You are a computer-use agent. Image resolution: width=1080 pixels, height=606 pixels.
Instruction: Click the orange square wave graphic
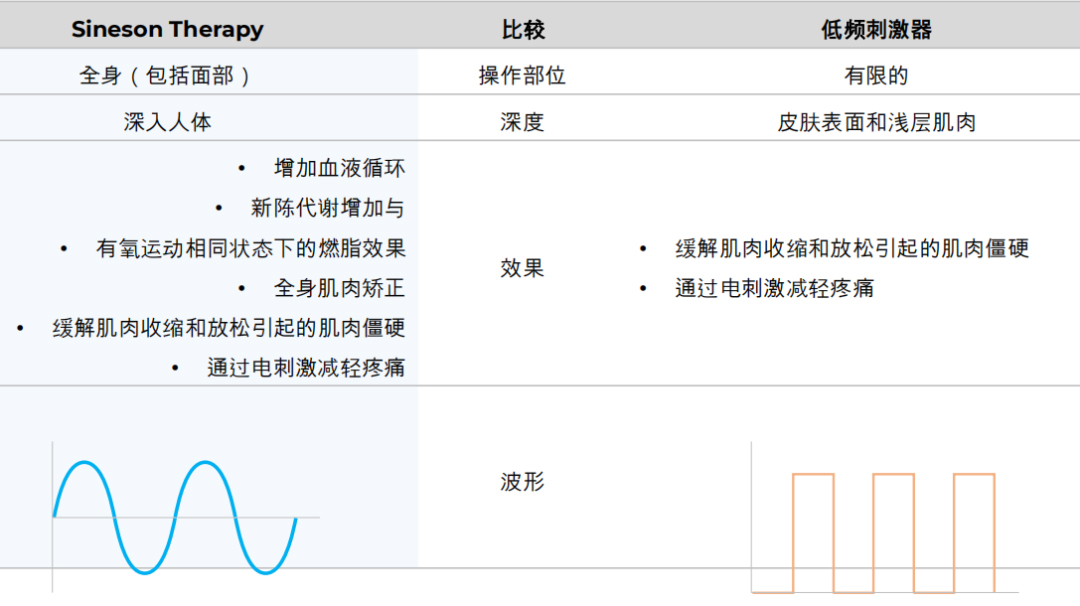point(873,533)
